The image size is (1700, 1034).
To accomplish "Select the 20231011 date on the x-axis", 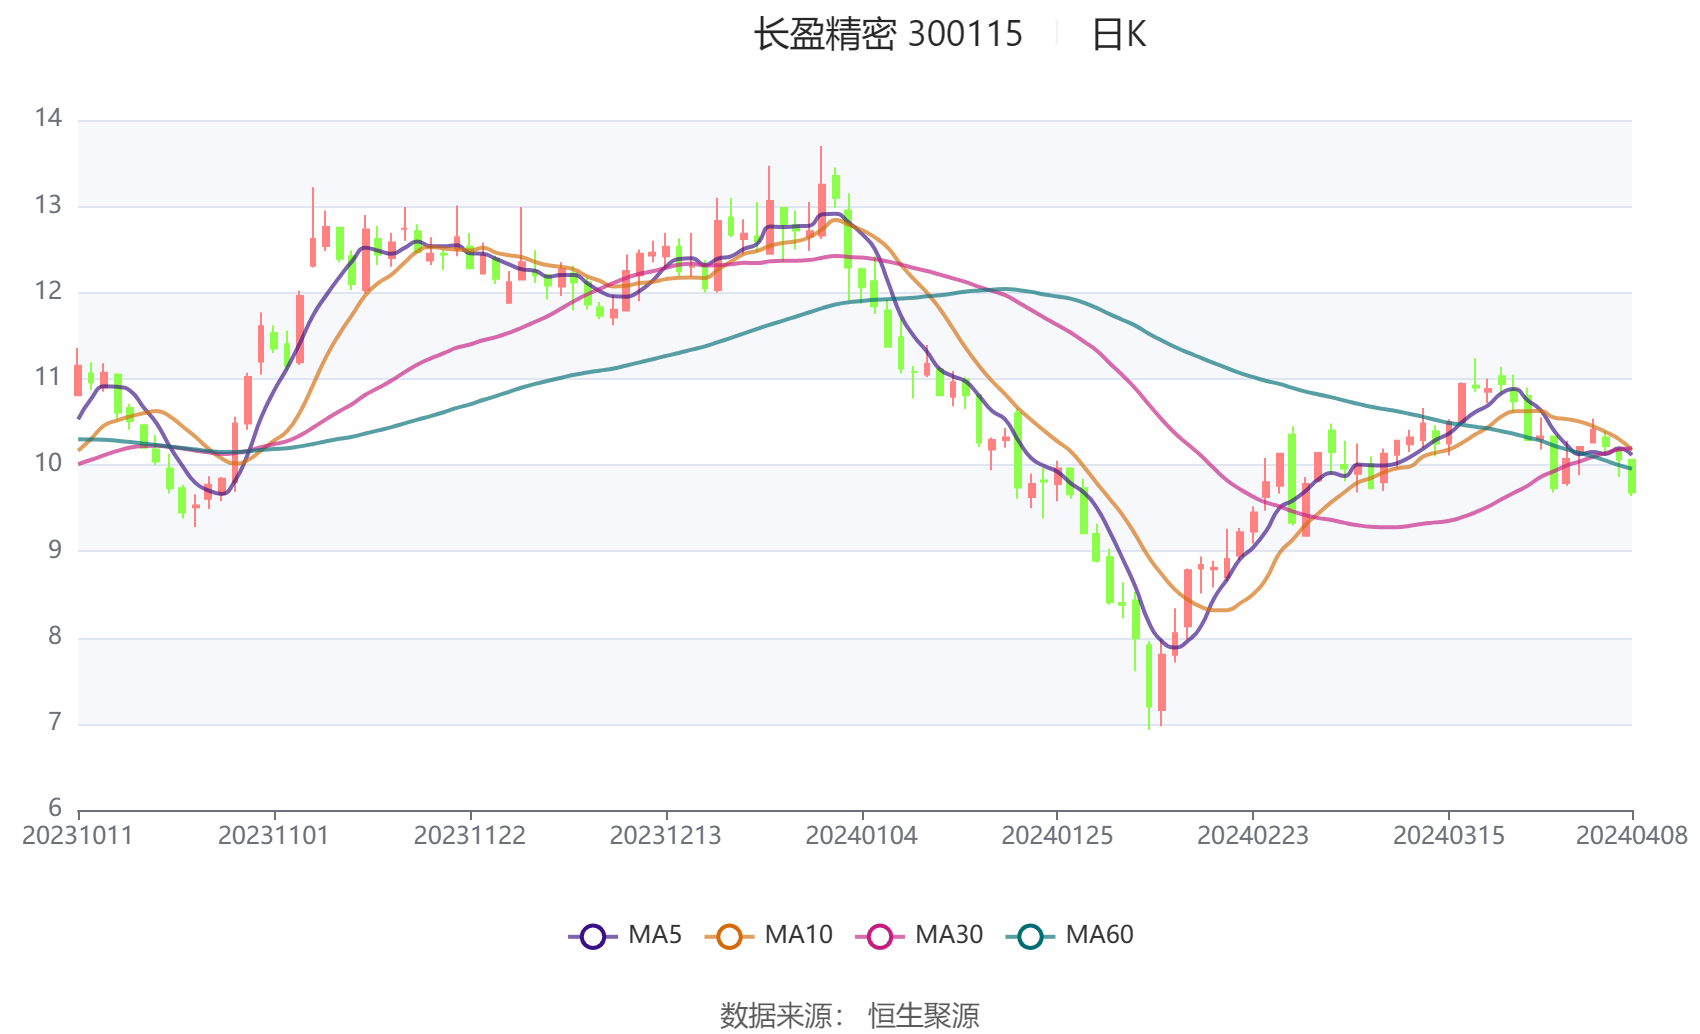I will (78, 836).
